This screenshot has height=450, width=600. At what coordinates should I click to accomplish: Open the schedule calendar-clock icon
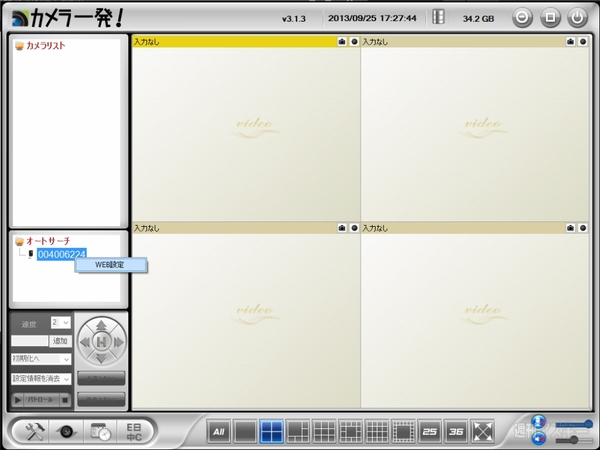[x=101, y=432]
